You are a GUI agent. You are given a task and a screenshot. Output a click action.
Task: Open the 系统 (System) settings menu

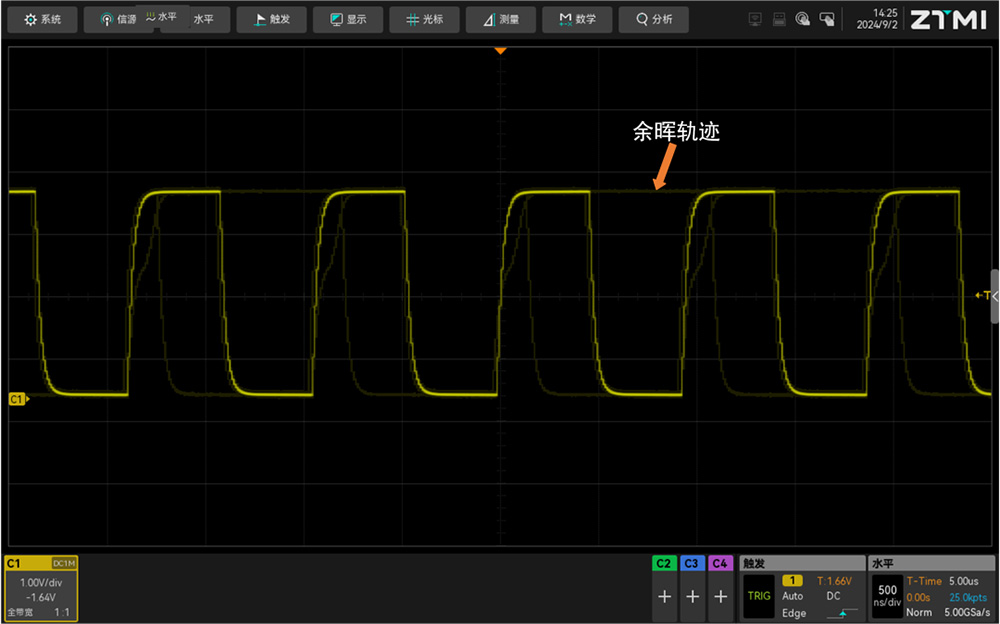(x=43, y=19)
